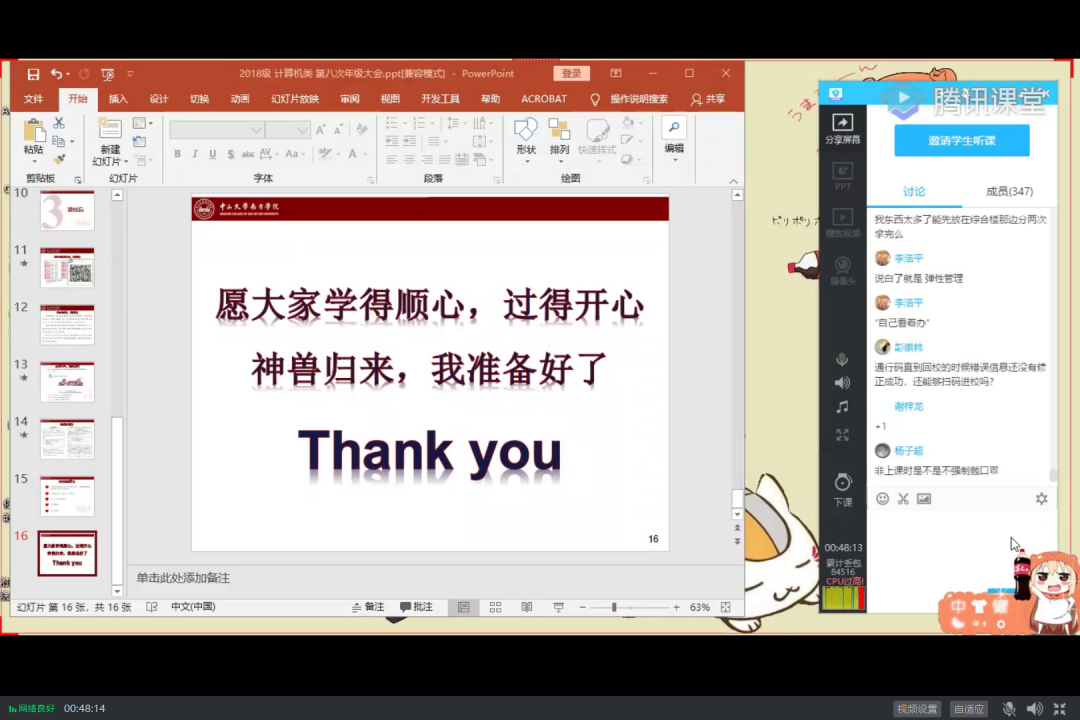The image size is (1080, 720).
Task: Mute the microphone in the Tencent Classroom sidebar
Action: 842,359
